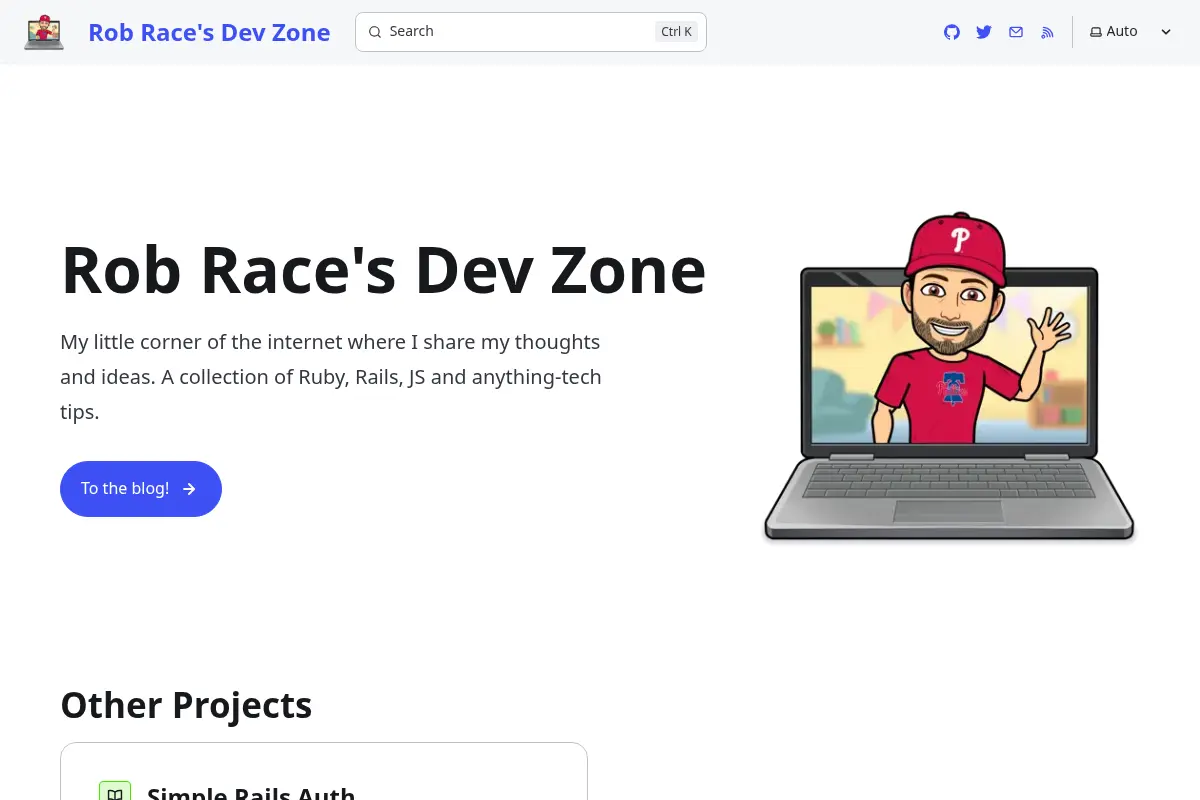Click the 'Rob Race's Dev Zone' header link
Image resolution: width=1200 pixels, height=800 pixels.
point(209,32)
